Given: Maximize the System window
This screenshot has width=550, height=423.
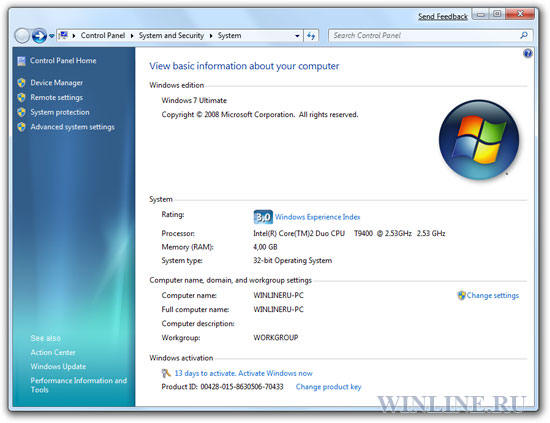Looking at the screenshot, I should click(497, 14).
